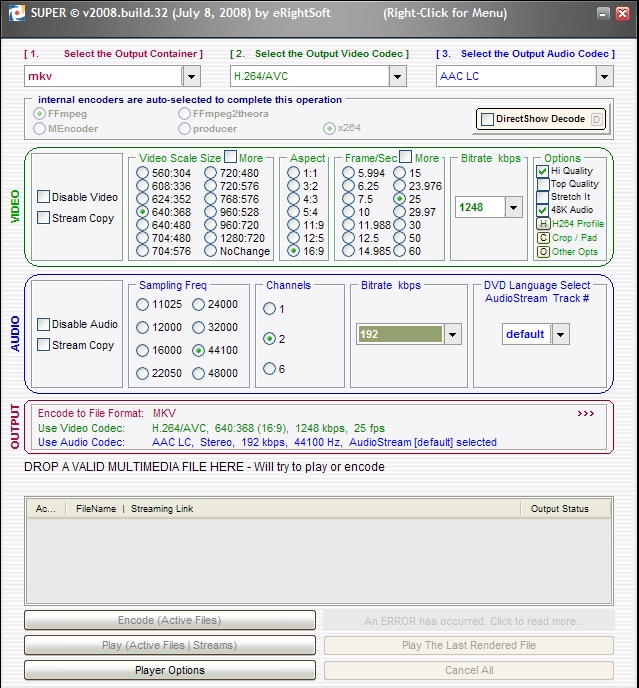Click Encode (Active Files) button
This screenshot has height=688, width=639.
pos(170,620)
